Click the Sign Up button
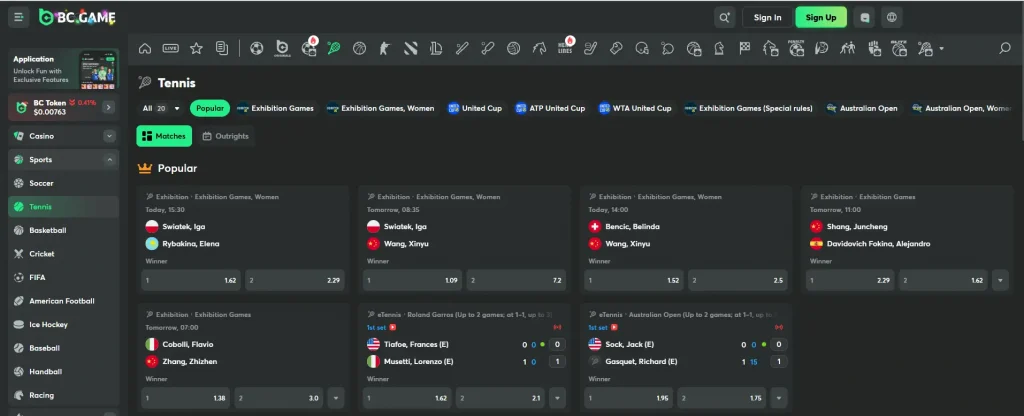Screen dimensions: 1024x416 point(821,17)
